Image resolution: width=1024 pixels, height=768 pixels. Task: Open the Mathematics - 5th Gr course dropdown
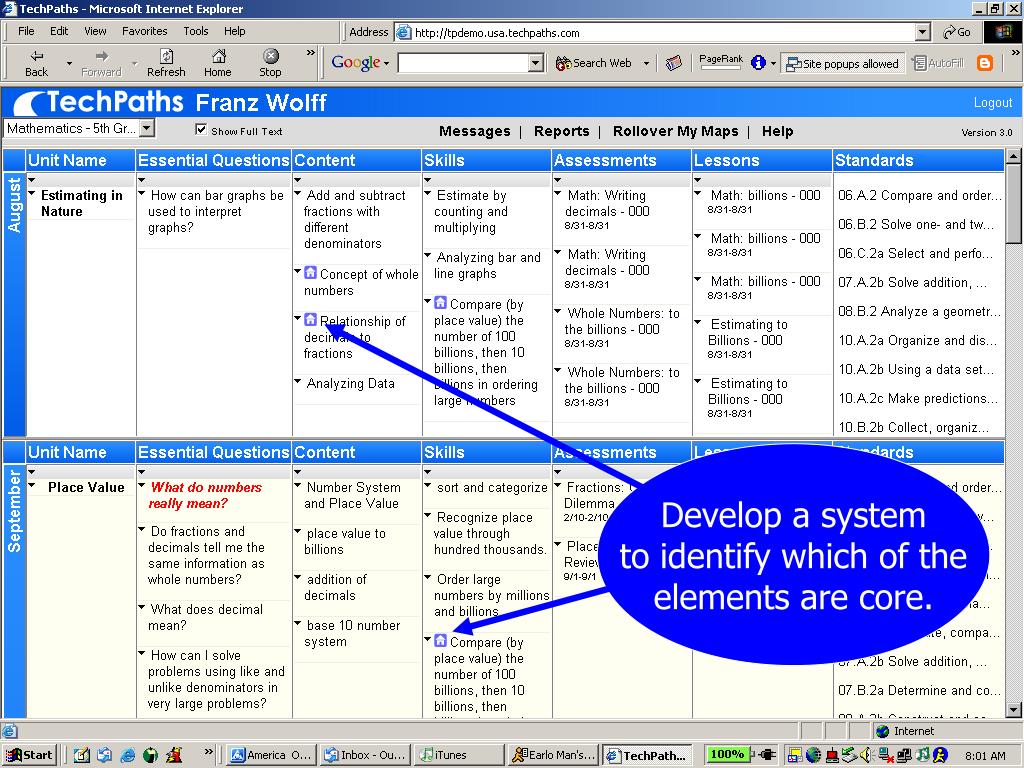tap(147, 128)
